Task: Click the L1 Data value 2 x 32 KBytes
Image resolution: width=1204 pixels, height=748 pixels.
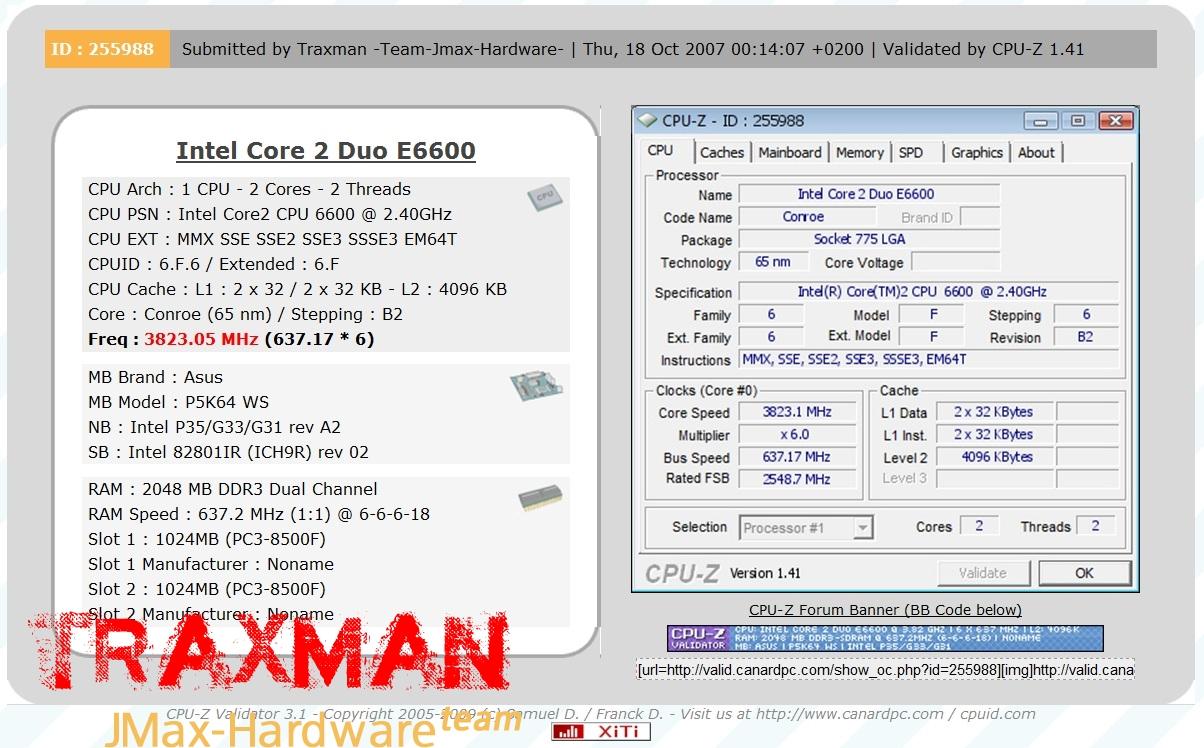Action: pyautogui.click(x=993, y=412)
